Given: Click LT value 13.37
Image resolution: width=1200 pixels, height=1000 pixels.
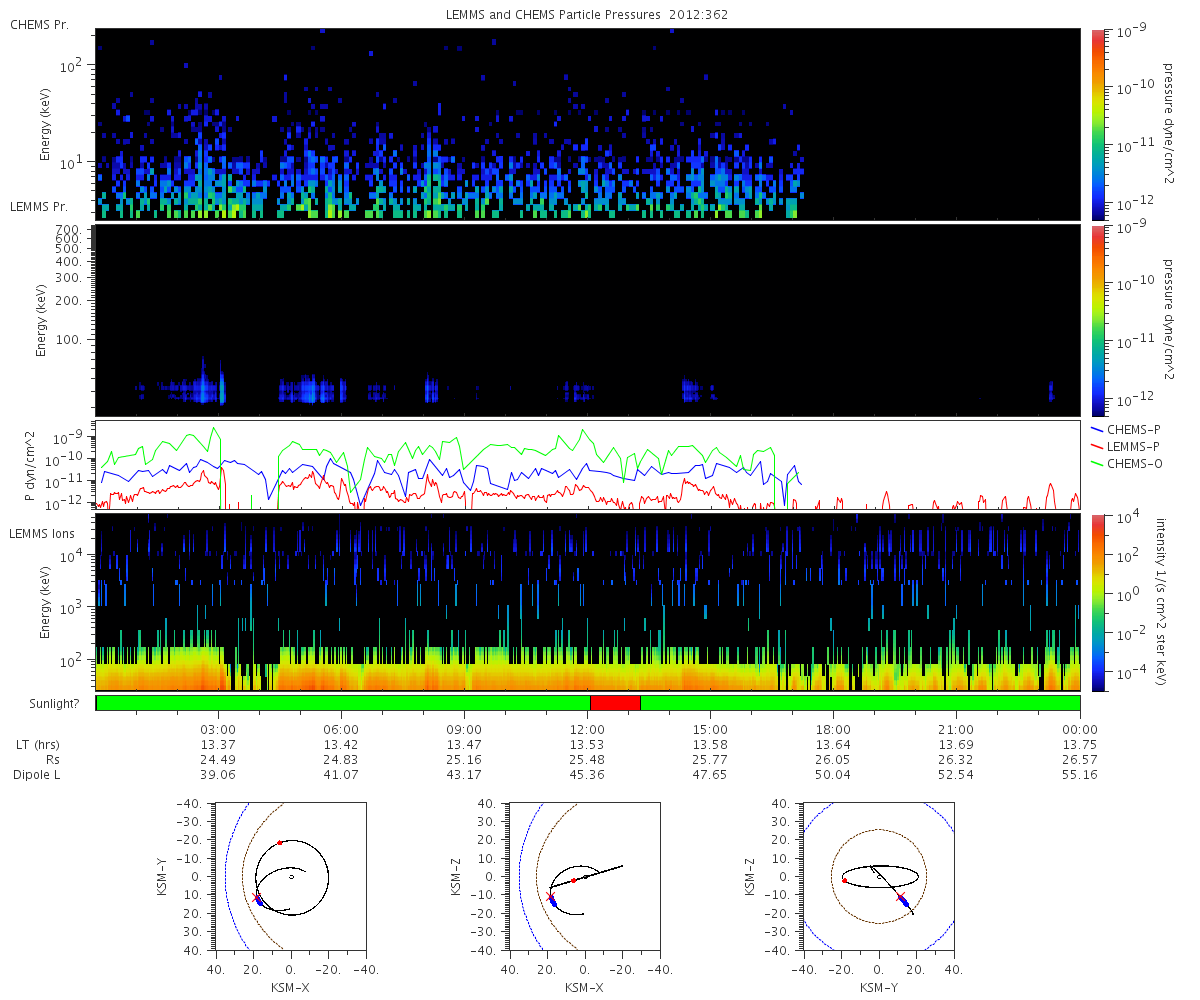Looking at the screenshot, I should [218, 745].
